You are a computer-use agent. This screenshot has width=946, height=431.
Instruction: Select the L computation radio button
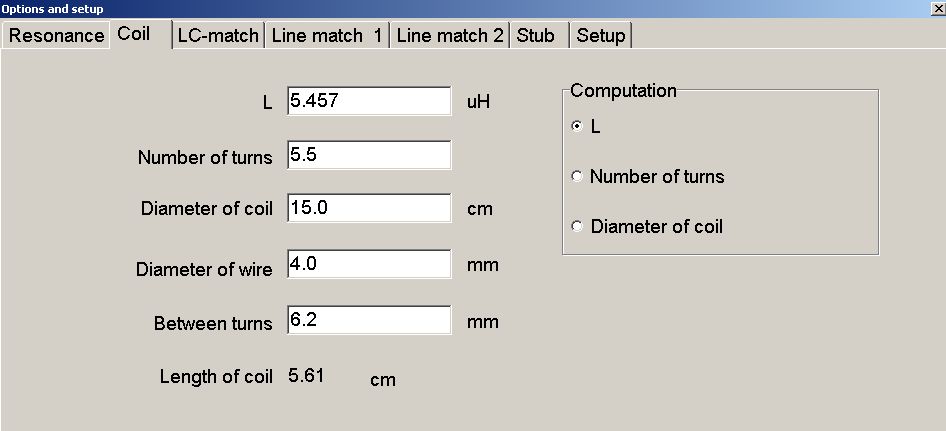tap(576, 126)
